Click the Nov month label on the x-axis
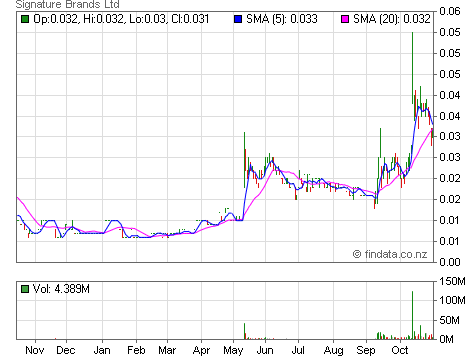This screenshot has height=360, width=476. pyautogui.click(x=35, y=350)
